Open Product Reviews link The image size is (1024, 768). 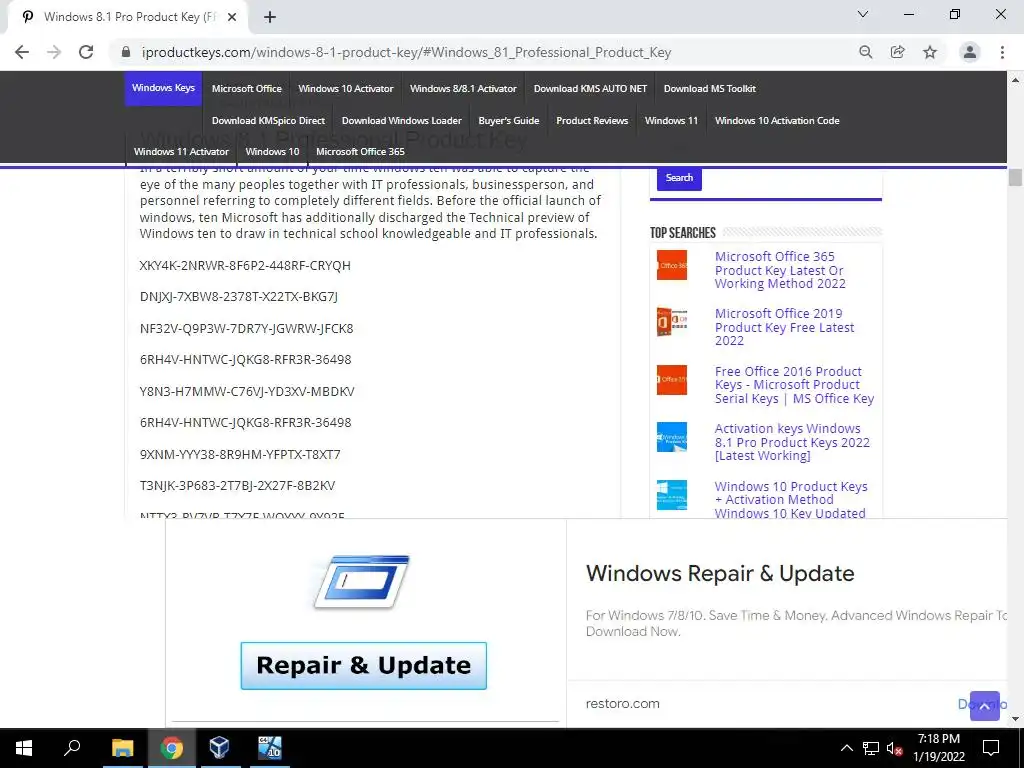pos(592,120)
